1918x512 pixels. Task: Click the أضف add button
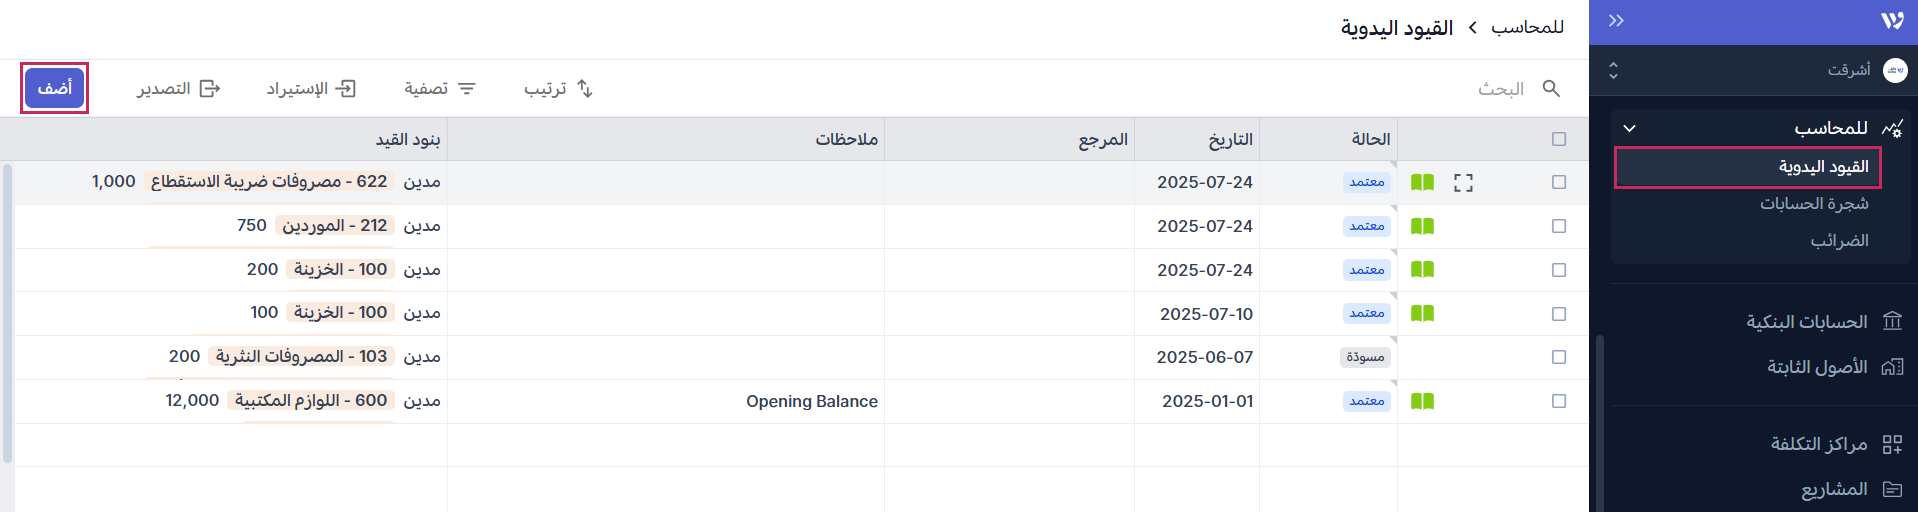click(55, 88)
